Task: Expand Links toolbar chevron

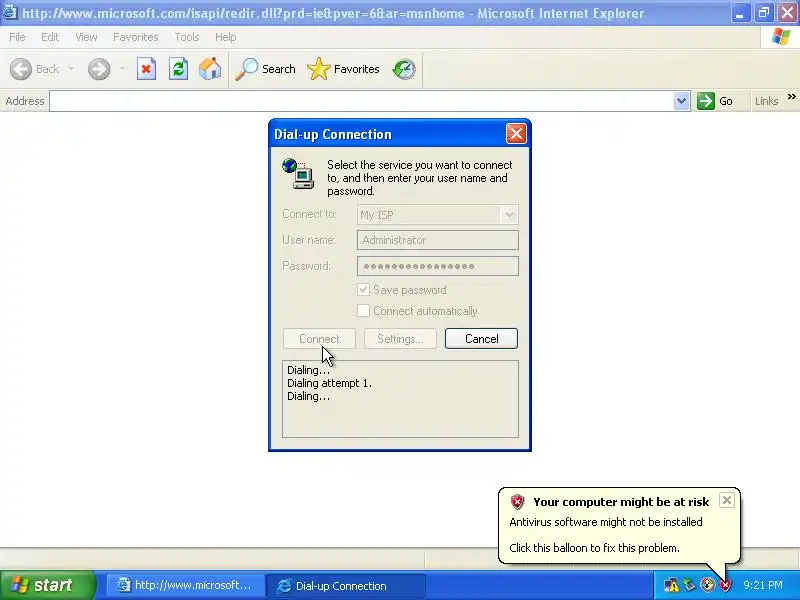Action: pos(791,97)
